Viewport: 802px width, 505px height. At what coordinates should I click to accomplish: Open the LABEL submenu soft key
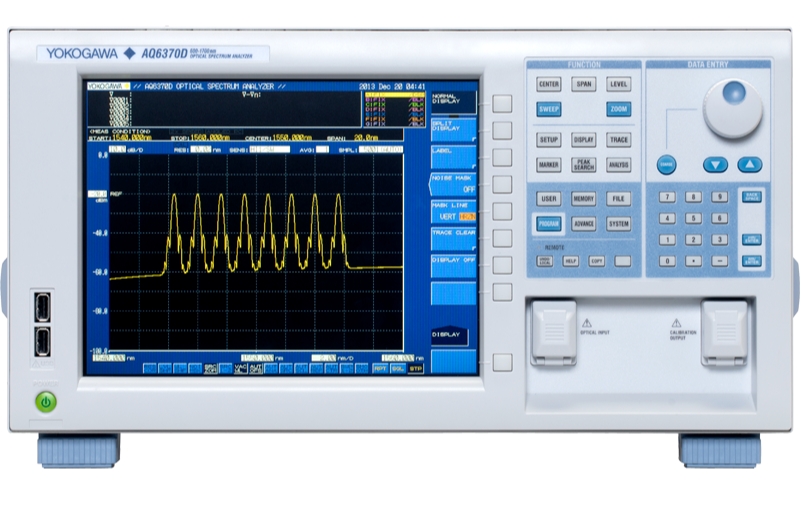(453, 155)
